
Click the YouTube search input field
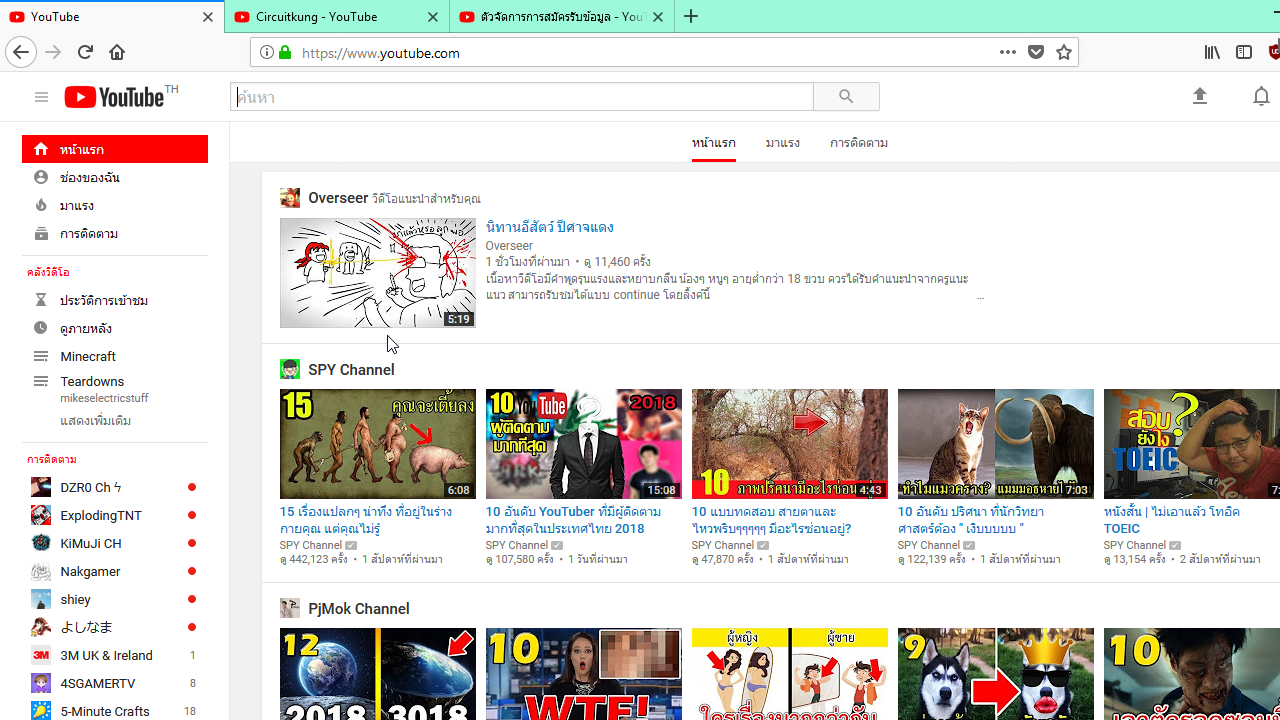click(x=522, y=97)
